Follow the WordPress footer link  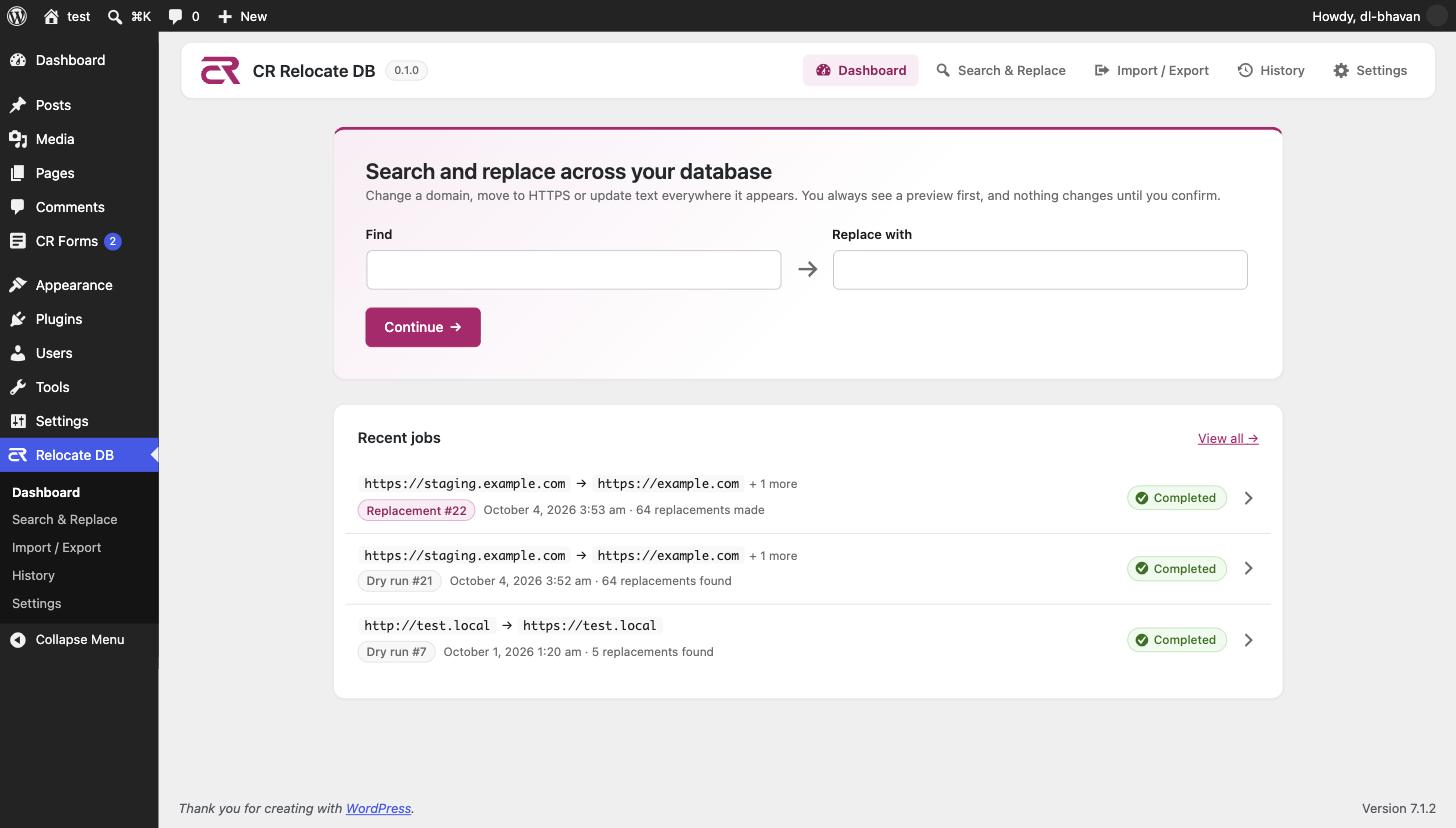(x=378, y=808)
